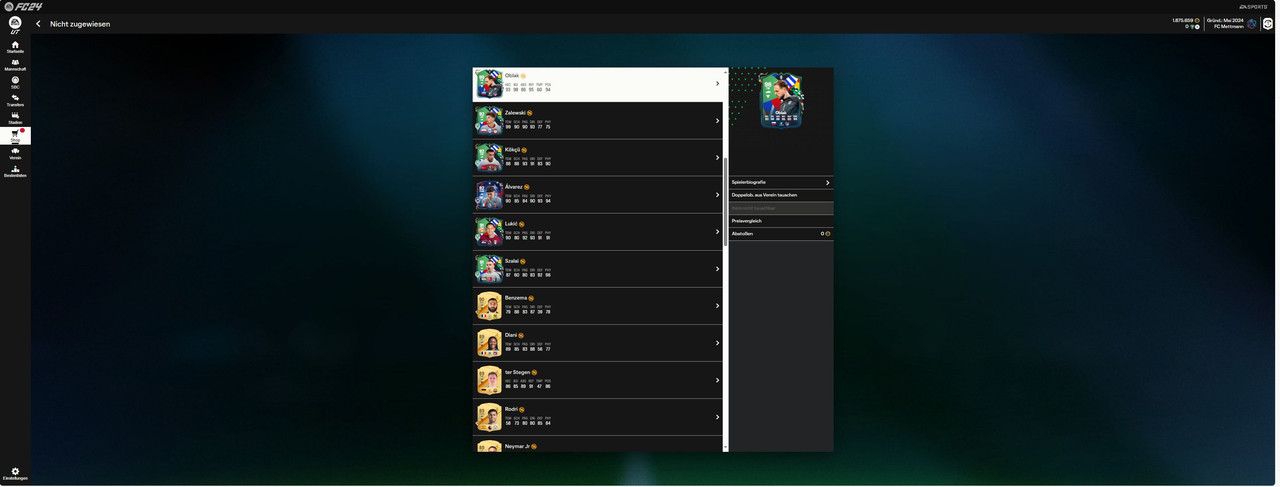This screenshot has width=1280, height=487.
Task: Click the coin icon next to Benzema's name
Action: (x=531, y=298)
